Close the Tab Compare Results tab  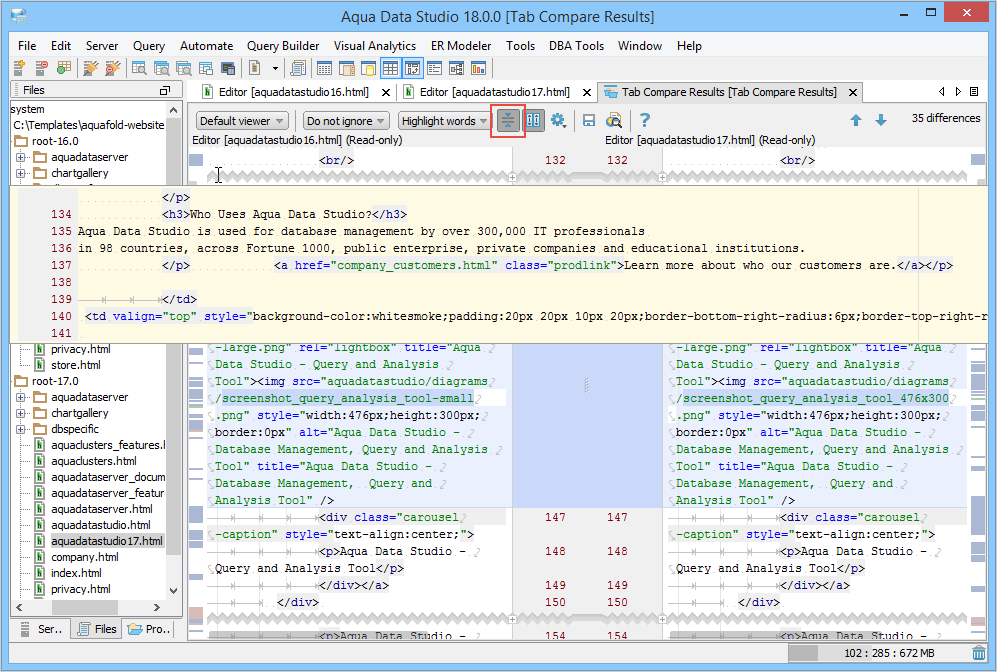[x=852, y=92]
